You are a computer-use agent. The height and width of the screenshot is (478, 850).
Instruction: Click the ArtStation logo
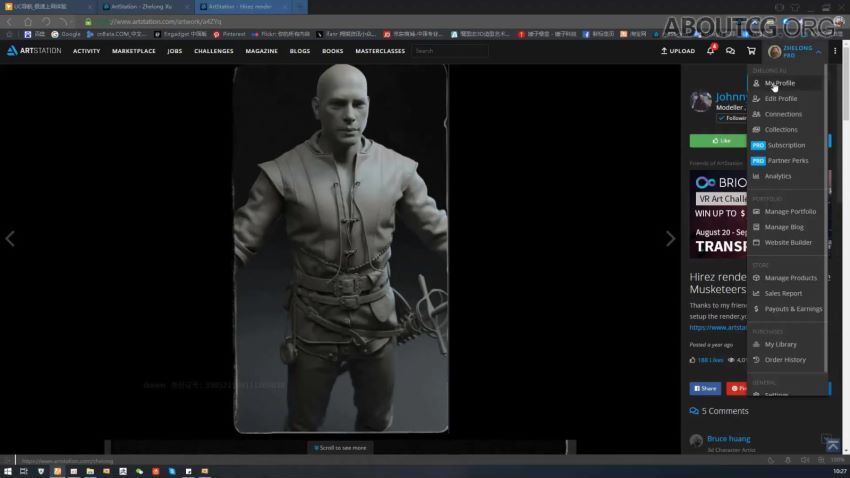point(34,50)
